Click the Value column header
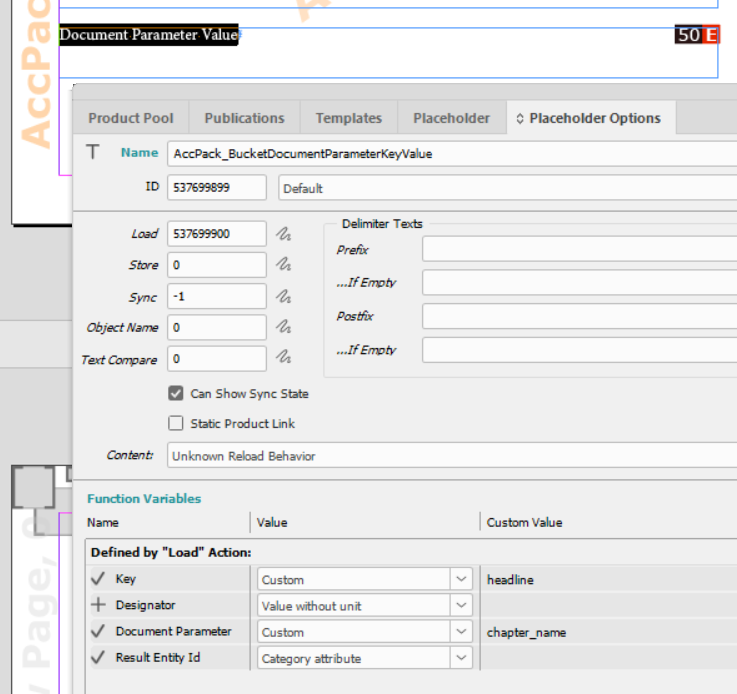Image resolution: width=737 pixels, height=694 pixels. coord(272,522)
